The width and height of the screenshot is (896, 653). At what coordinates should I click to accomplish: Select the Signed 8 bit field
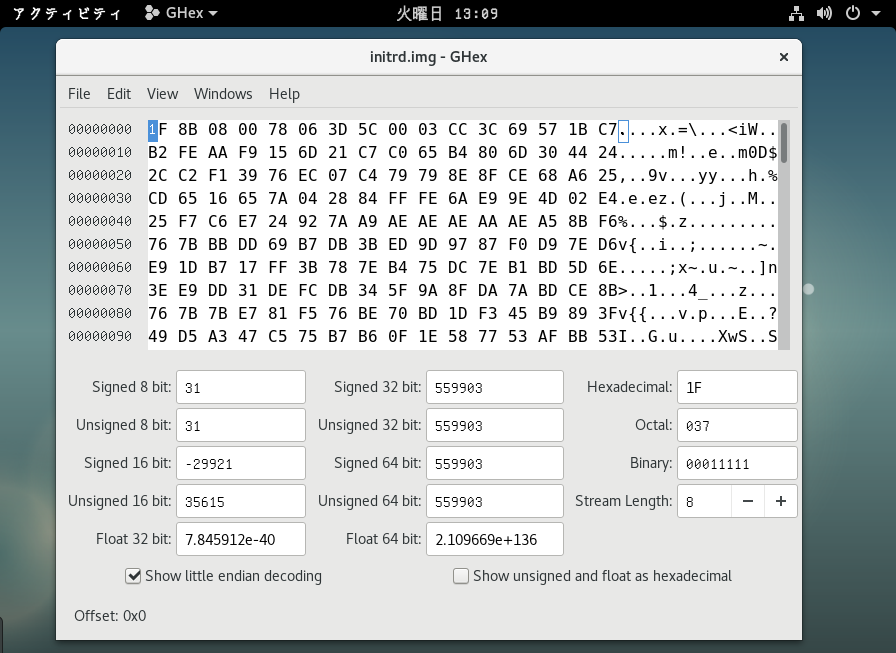click(242, 387)
